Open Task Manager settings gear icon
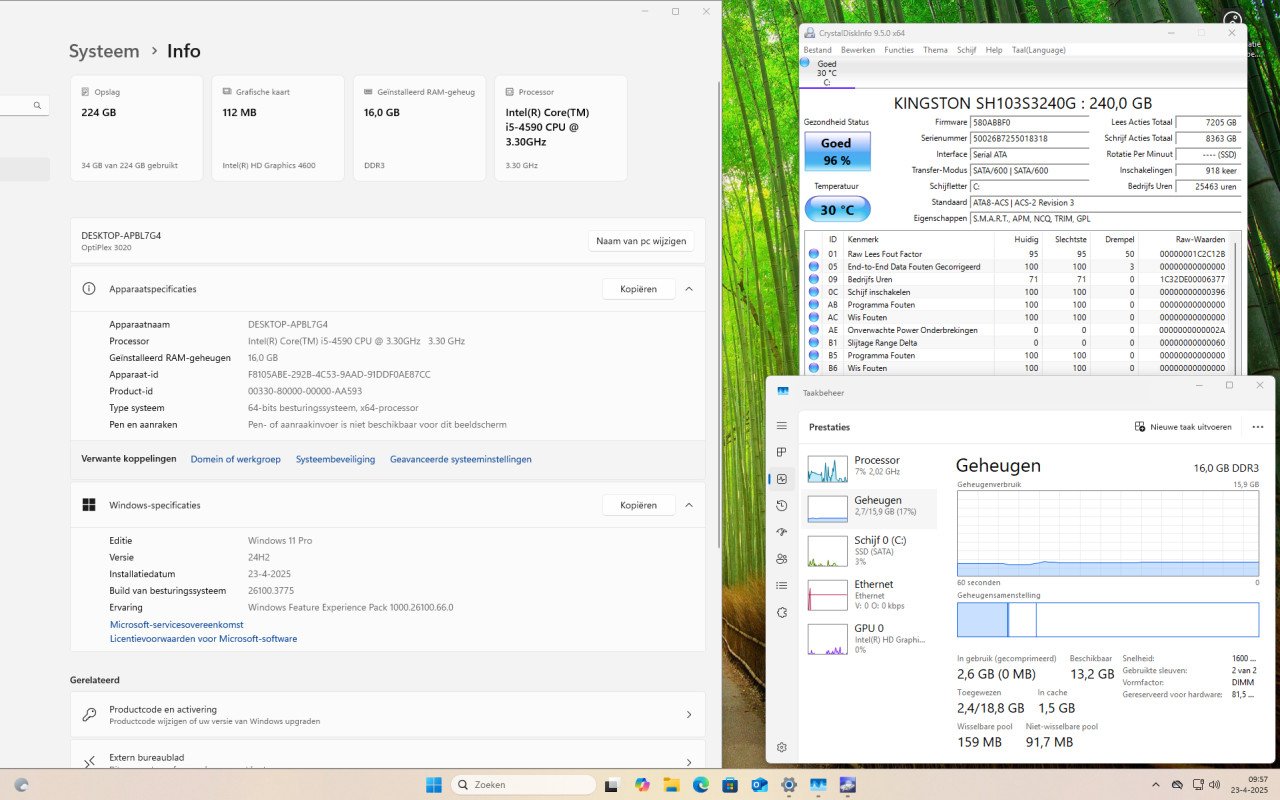 coord(782,747)
